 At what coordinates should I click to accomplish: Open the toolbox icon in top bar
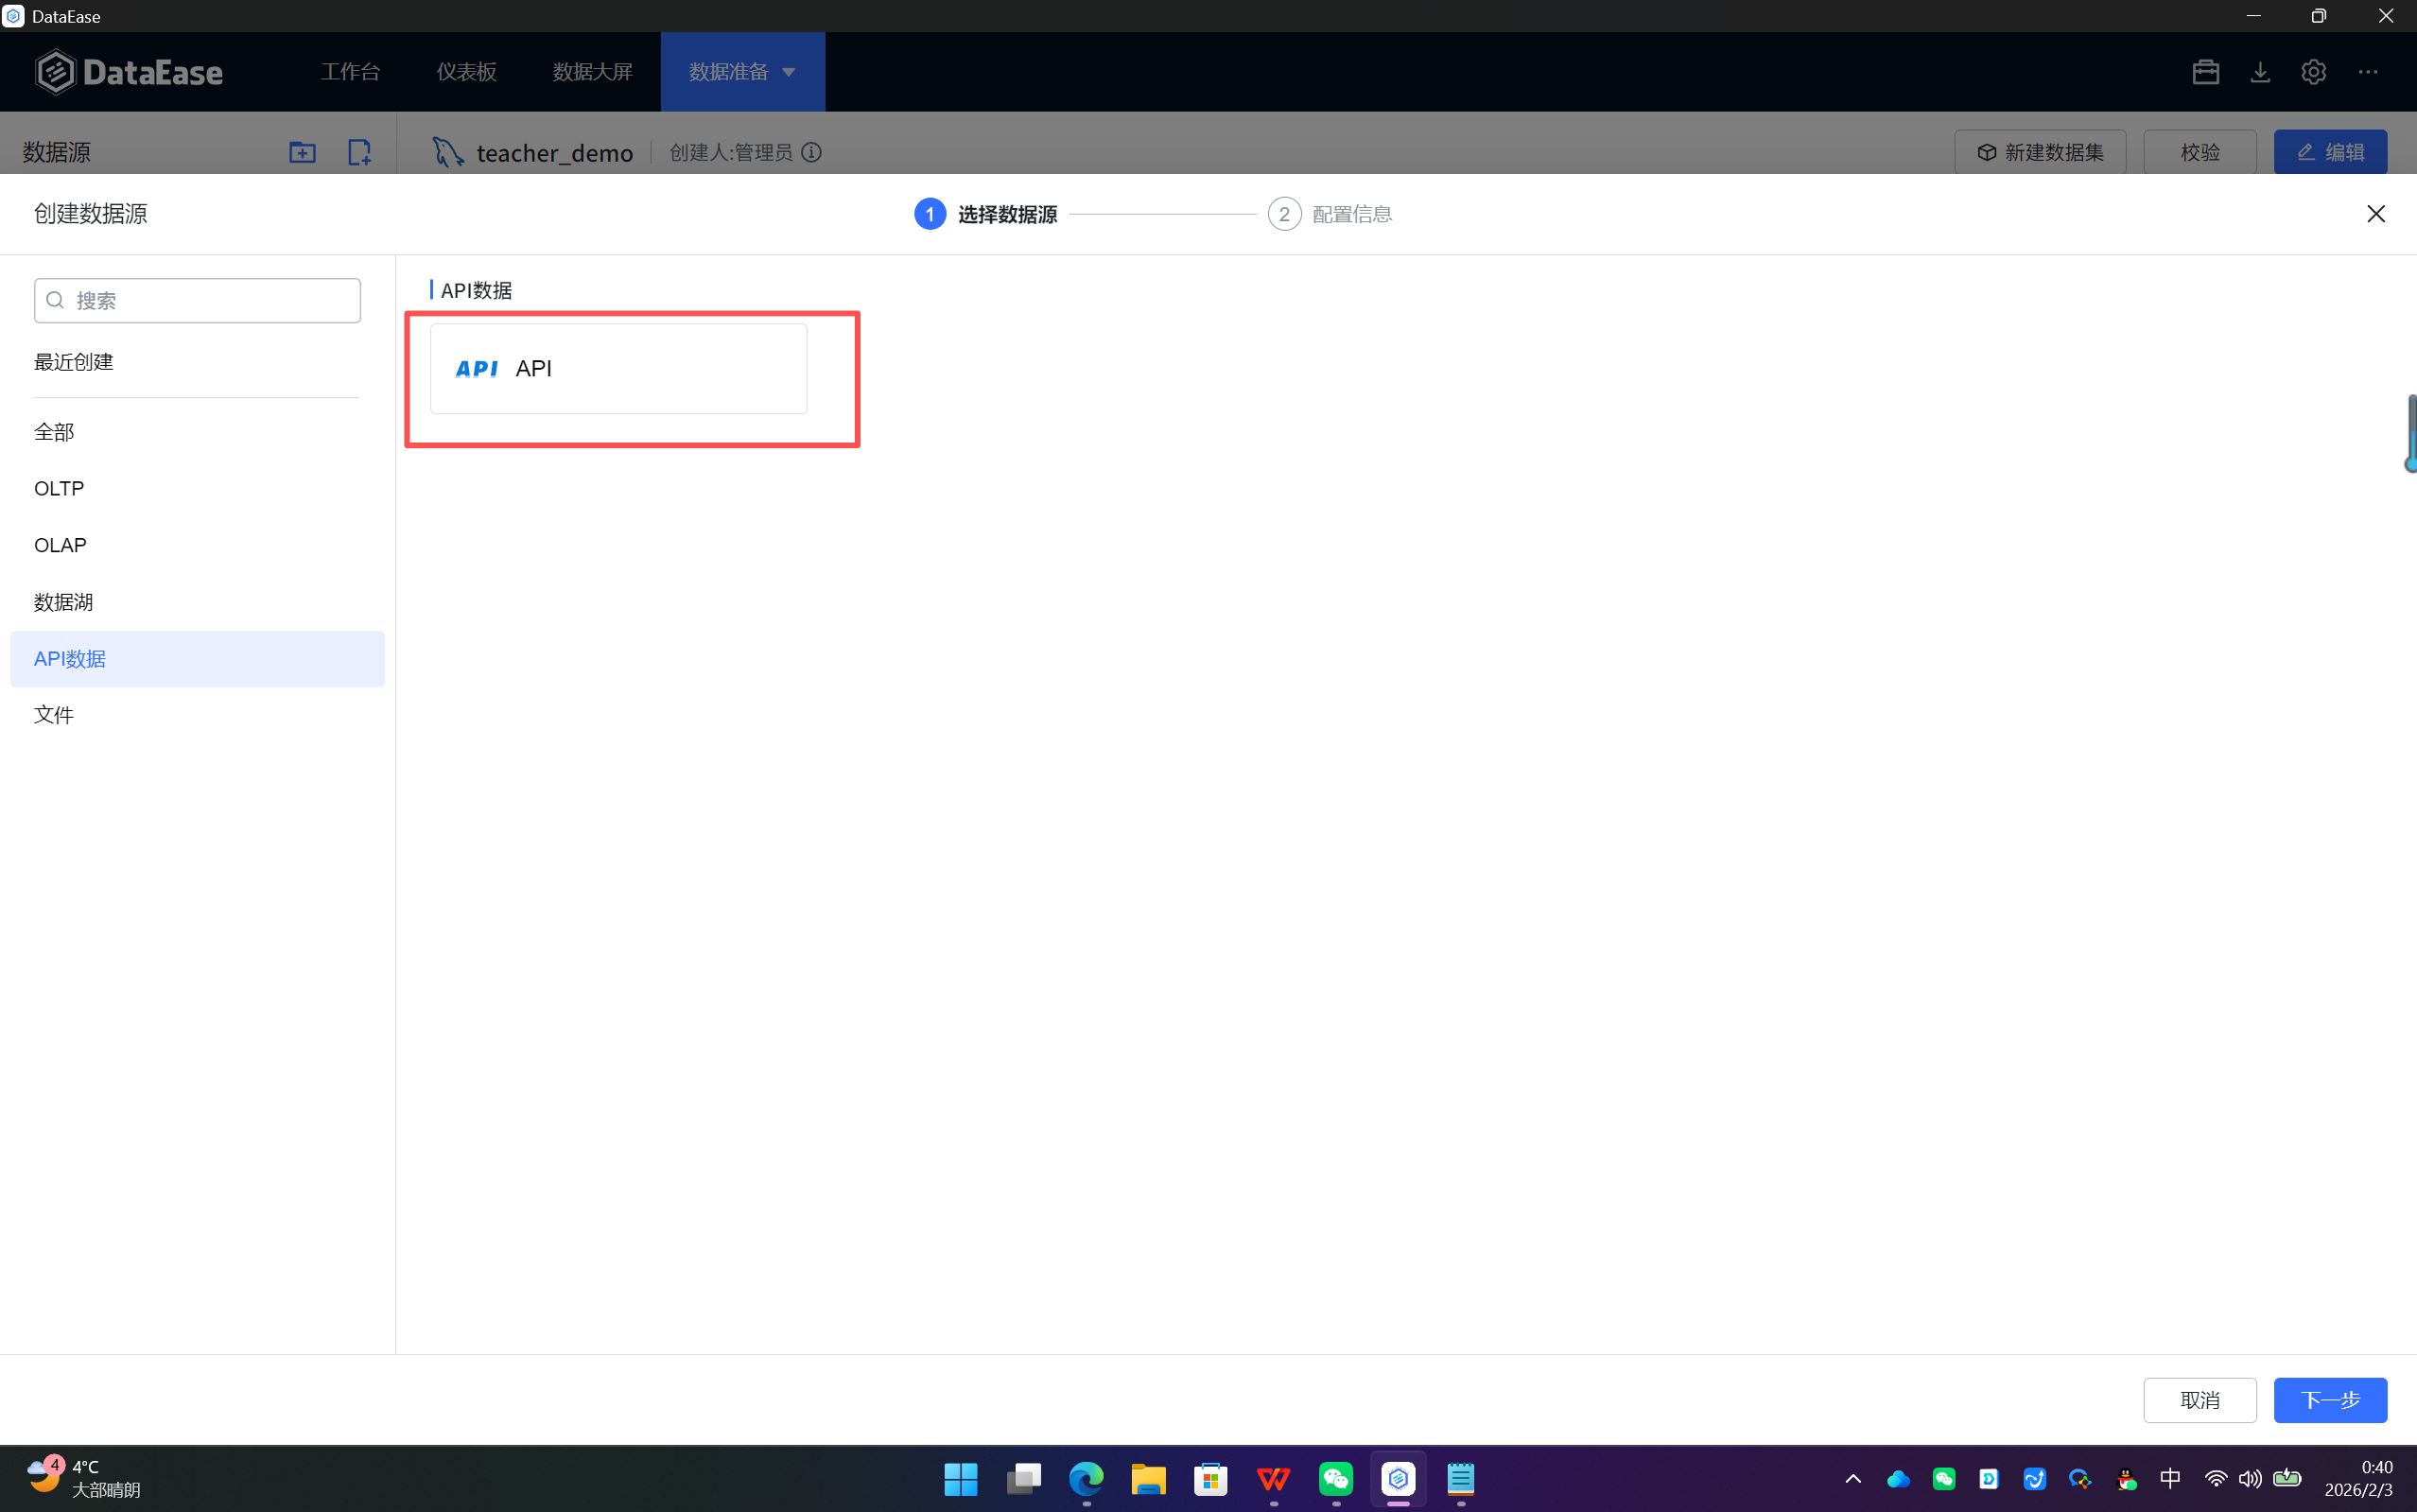[x=2205, y=72]
